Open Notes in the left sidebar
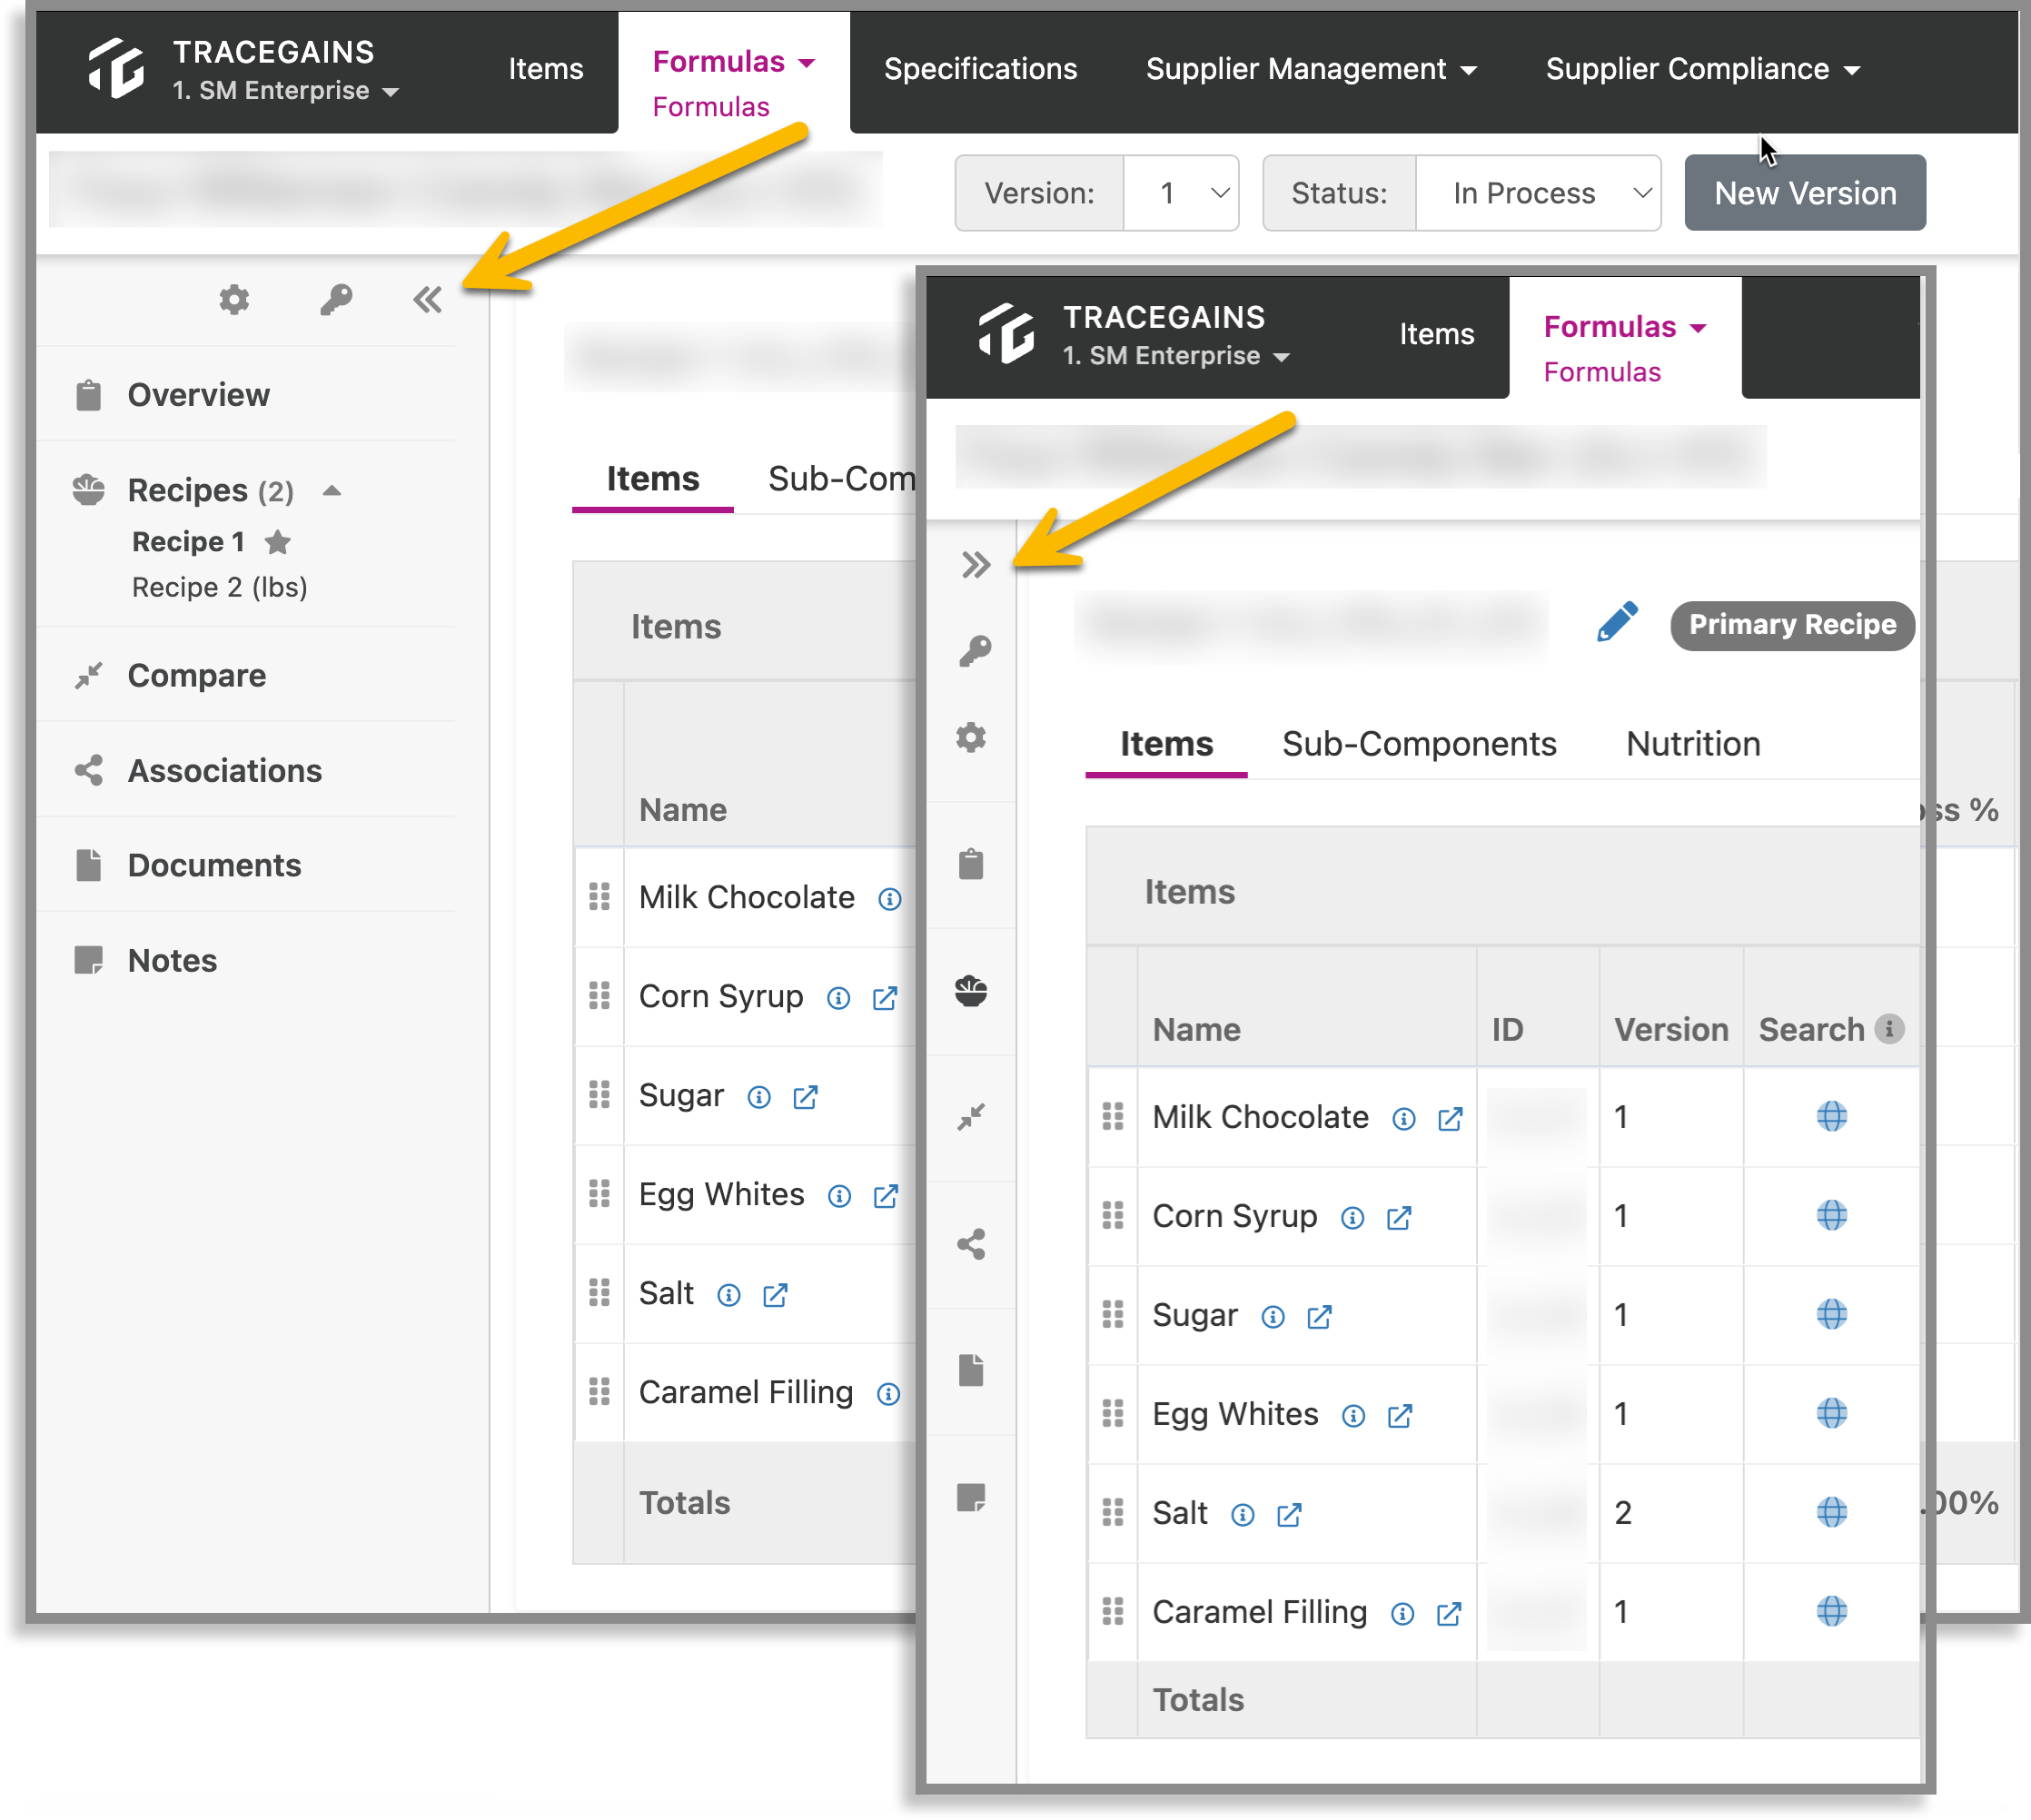Image resolution: width=2031 pixels, height=1820 pixels. [x=172, y=960]
